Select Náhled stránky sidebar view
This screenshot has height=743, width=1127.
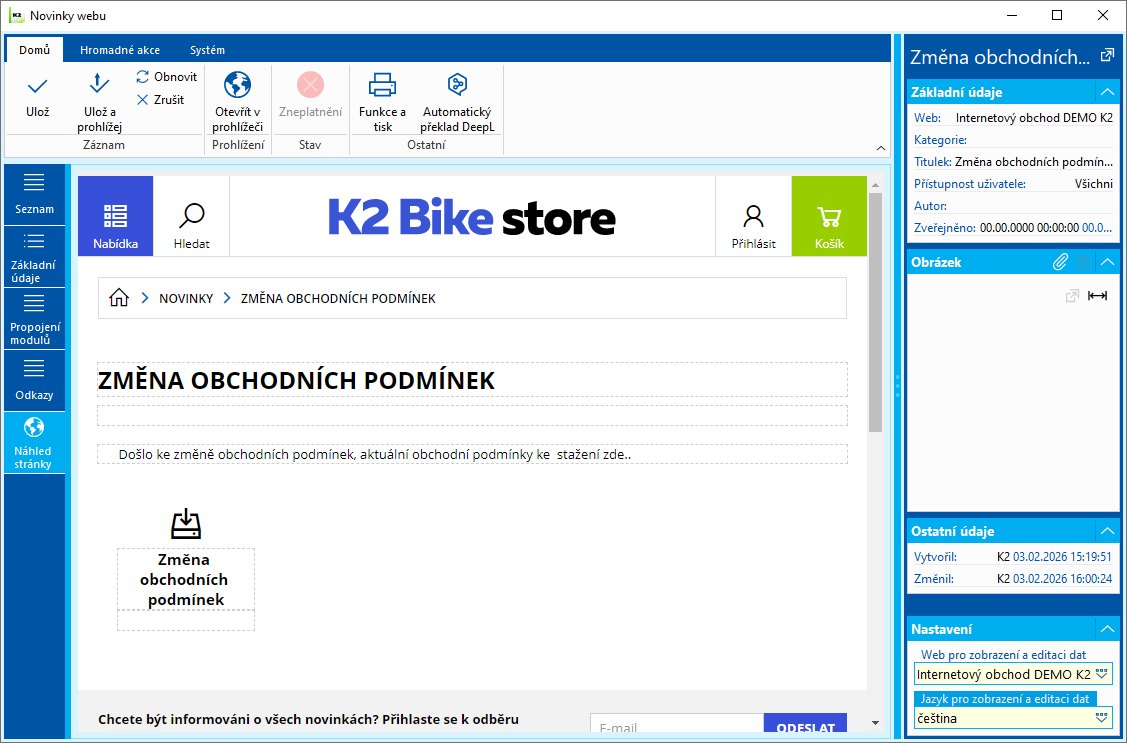pyautogui.click(x=34, y=443)
